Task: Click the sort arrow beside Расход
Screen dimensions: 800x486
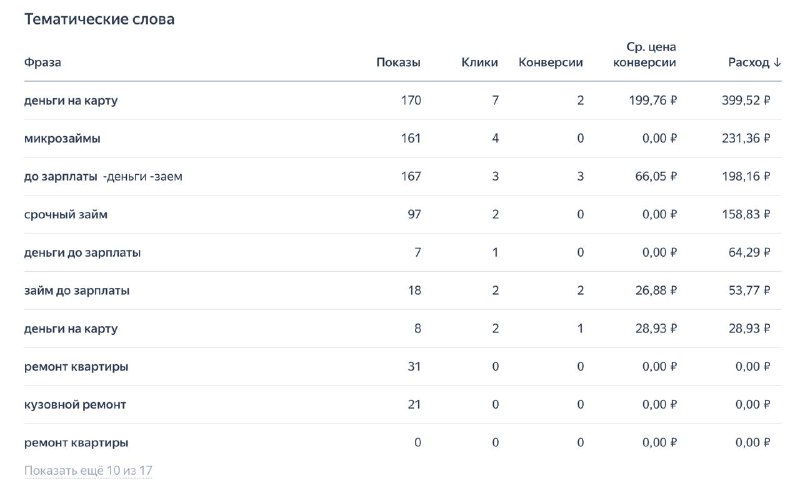Action: pyautogui.click(x=777, y=62)
